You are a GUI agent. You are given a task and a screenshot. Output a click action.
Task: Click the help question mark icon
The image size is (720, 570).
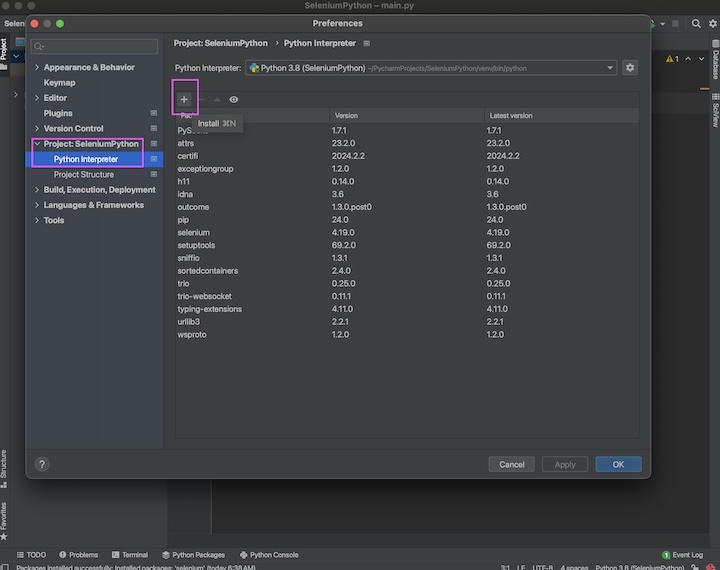(x=42, y=464)
